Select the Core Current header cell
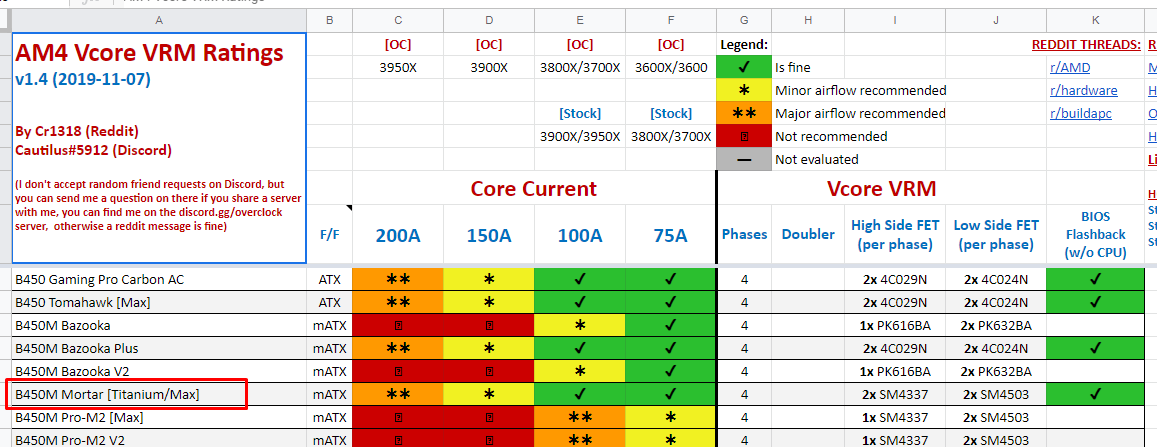Viewport: 1157px width, 447px height. tap(534, 188)
